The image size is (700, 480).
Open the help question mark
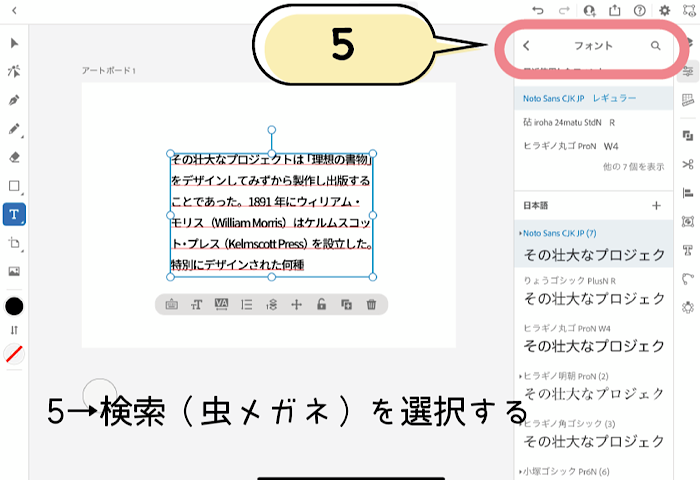pyautogui.click(x=640, y=10)
